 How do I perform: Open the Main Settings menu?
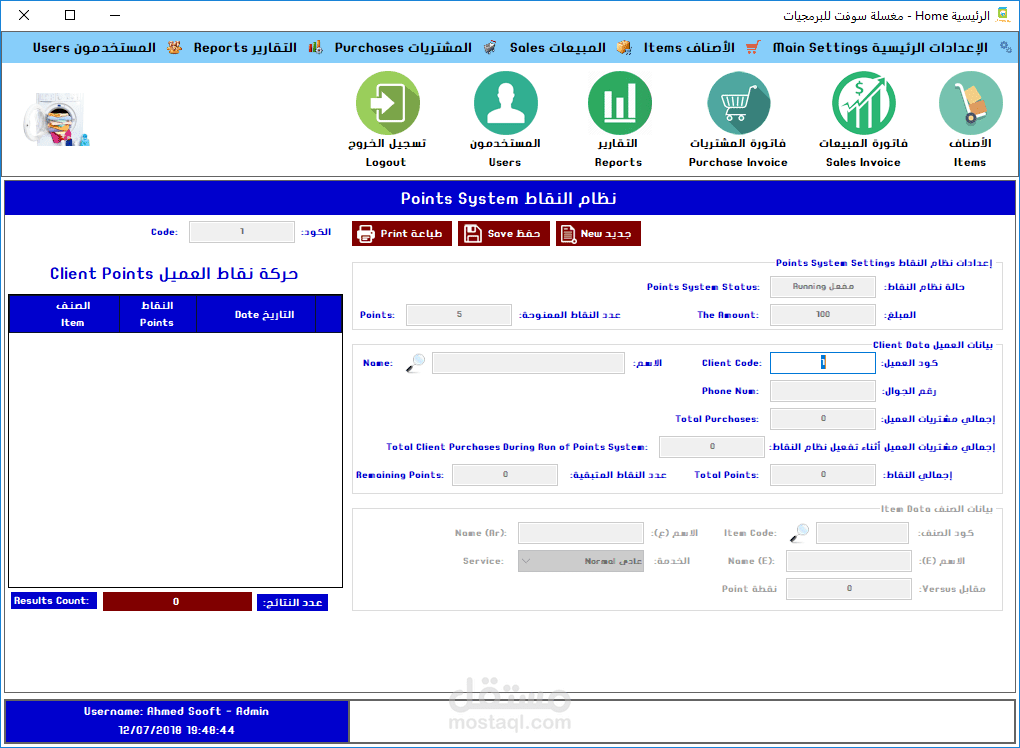[879, 47]
